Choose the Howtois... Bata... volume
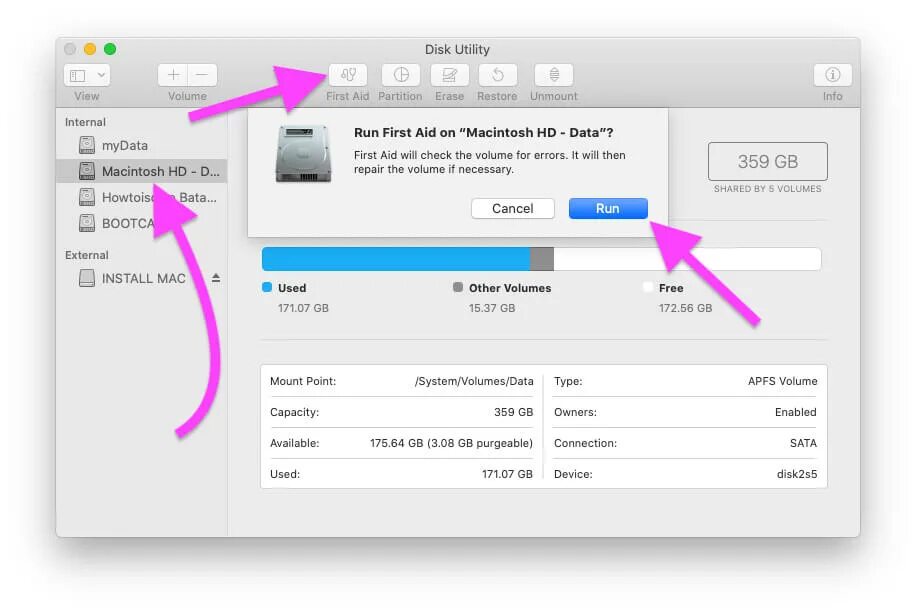Screen dimensions: 916x611 [141, 197]
